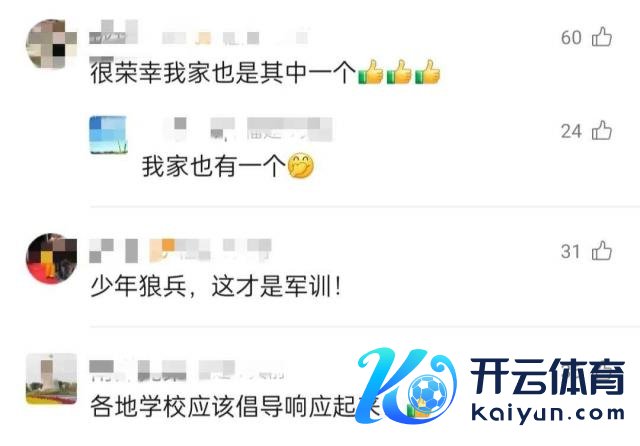
Task: Open blurred username above 我家也有一个 reply
Action: [x=248, y=129]
